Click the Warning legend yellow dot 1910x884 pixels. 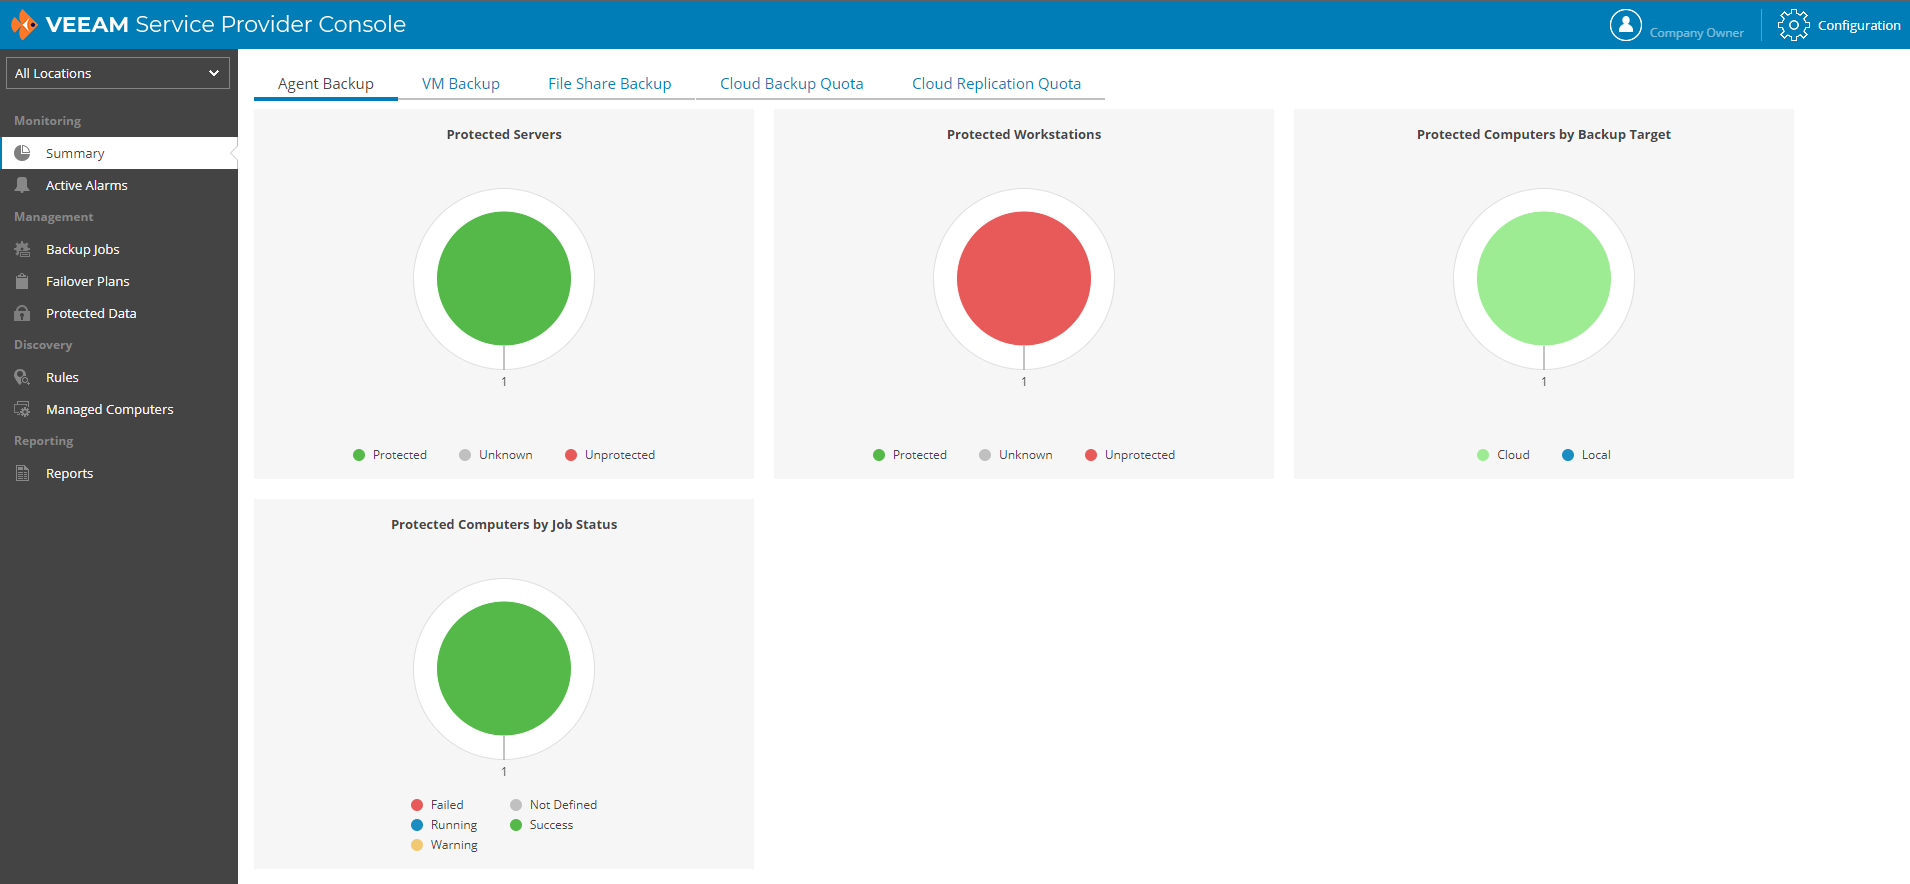pos(417,845)
